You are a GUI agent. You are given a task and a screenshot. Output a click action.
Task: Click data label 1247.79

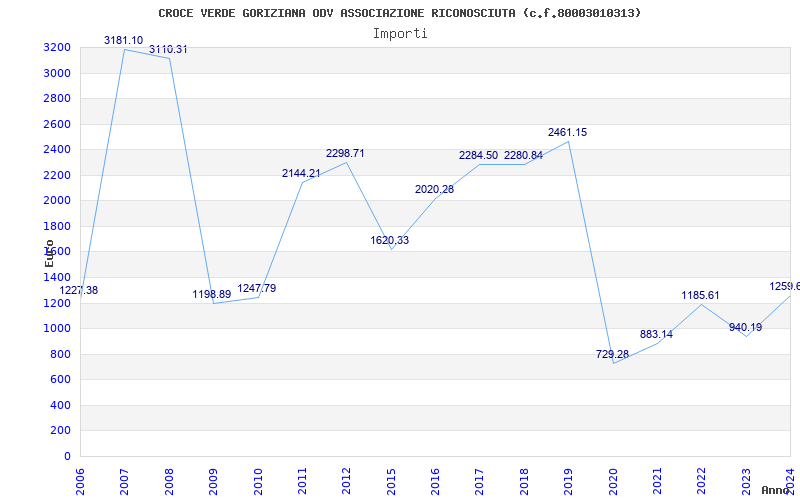pyautogui.click(x=257, y=288)
